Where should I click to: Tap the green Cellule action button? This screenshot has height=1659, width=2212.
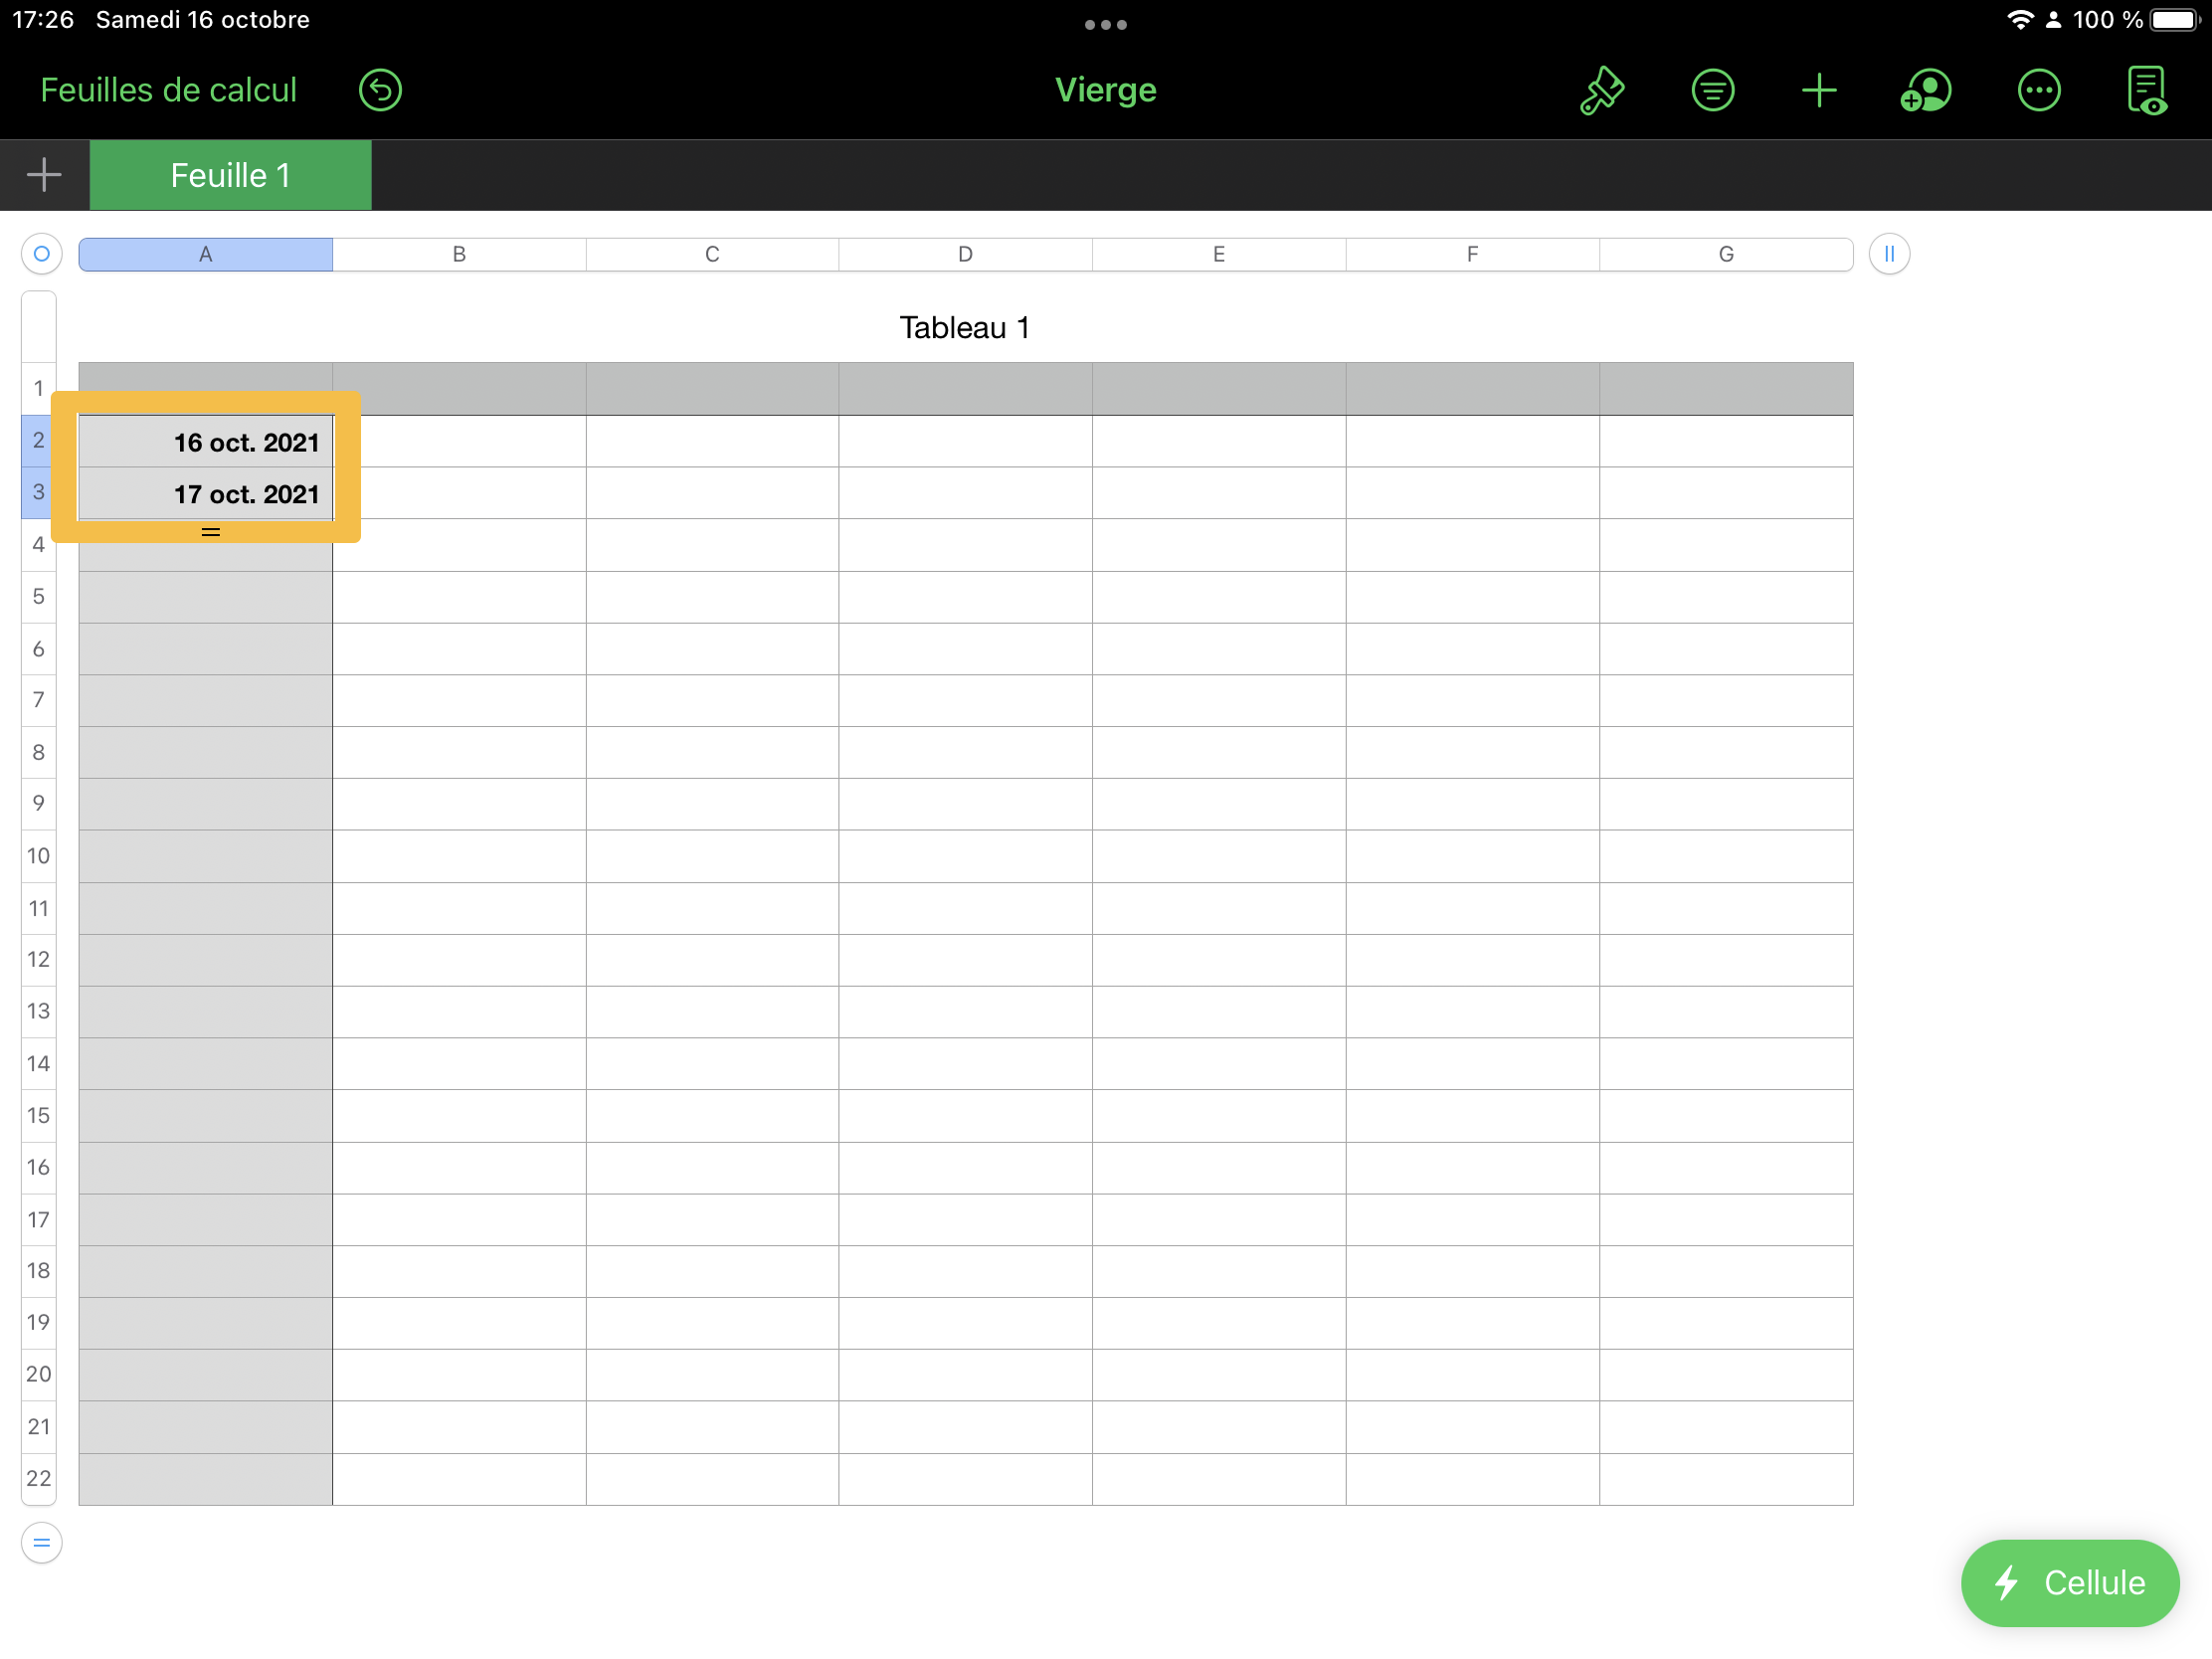2069,1582
